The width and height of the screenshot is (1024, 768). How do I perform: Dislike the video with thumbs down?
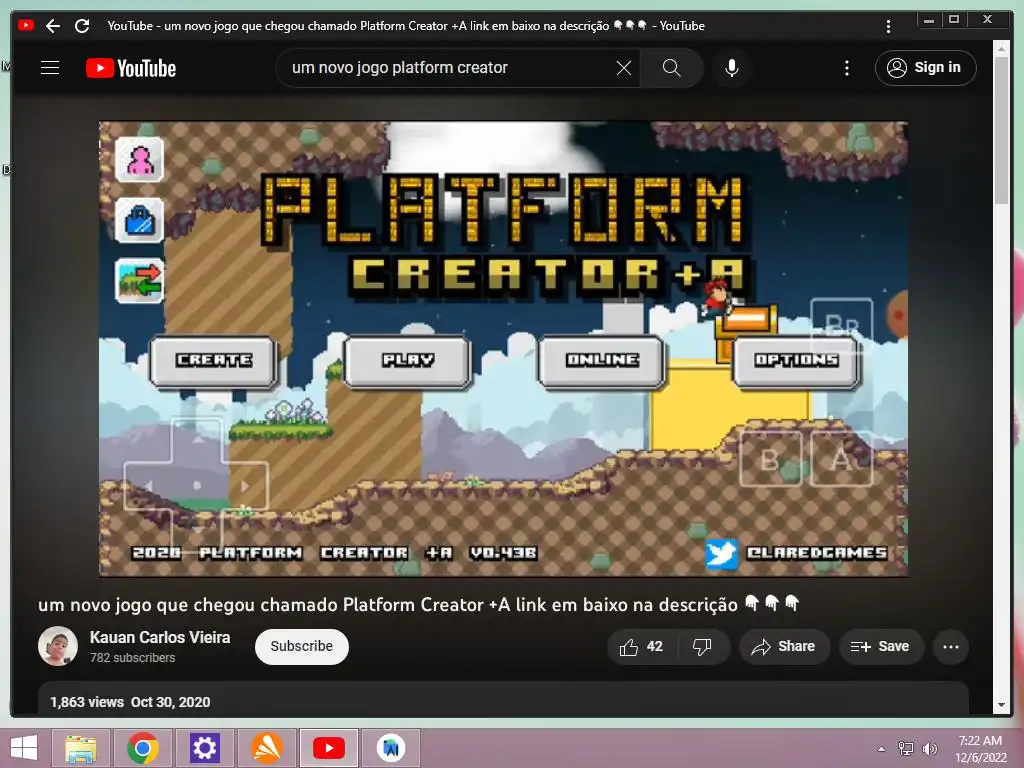[x=703, y=647]
